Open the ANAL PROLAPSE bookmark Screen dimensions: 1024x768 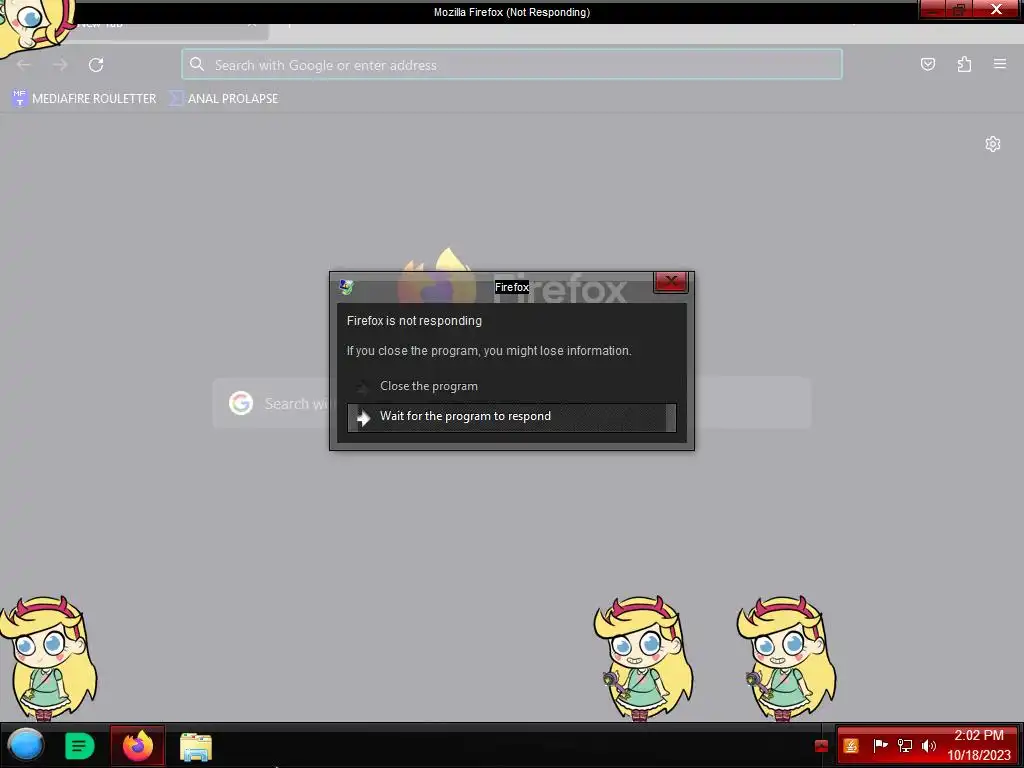[224, 99]
